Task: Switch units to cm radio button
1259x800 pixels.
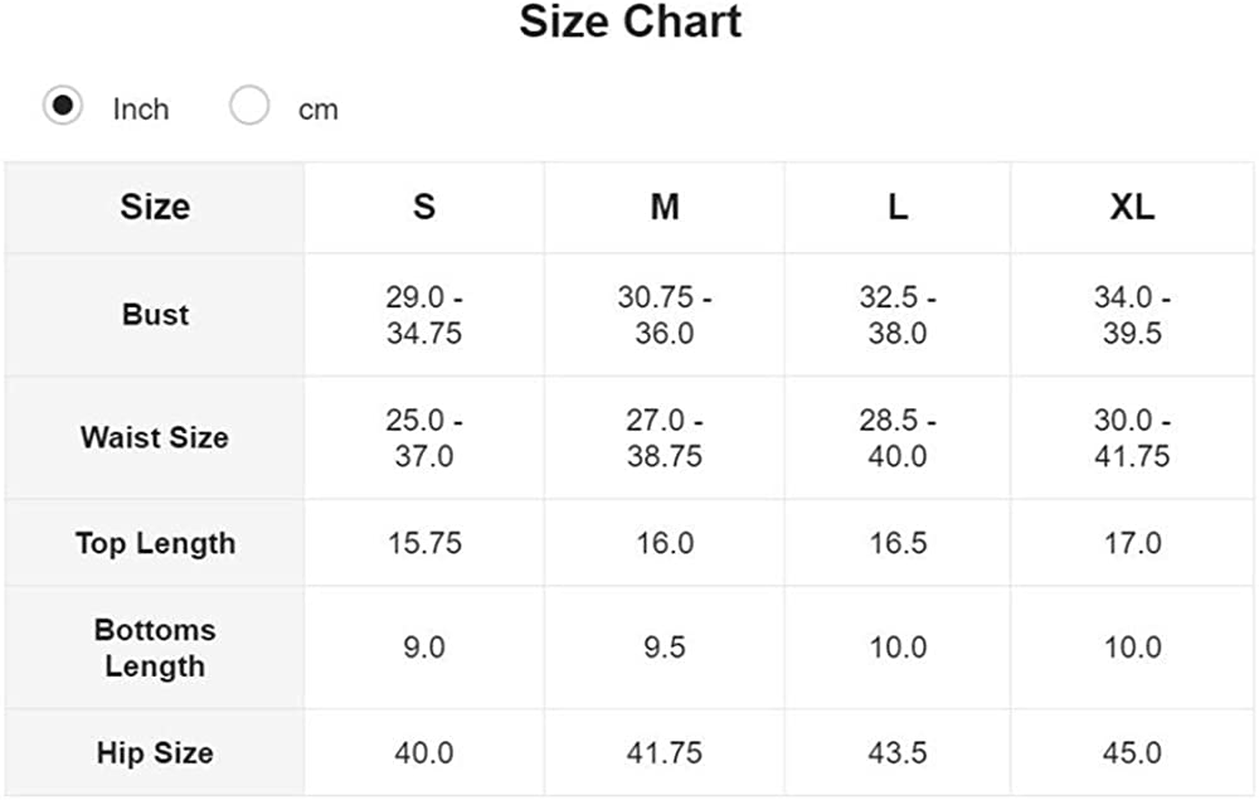Action: point(249,106)
